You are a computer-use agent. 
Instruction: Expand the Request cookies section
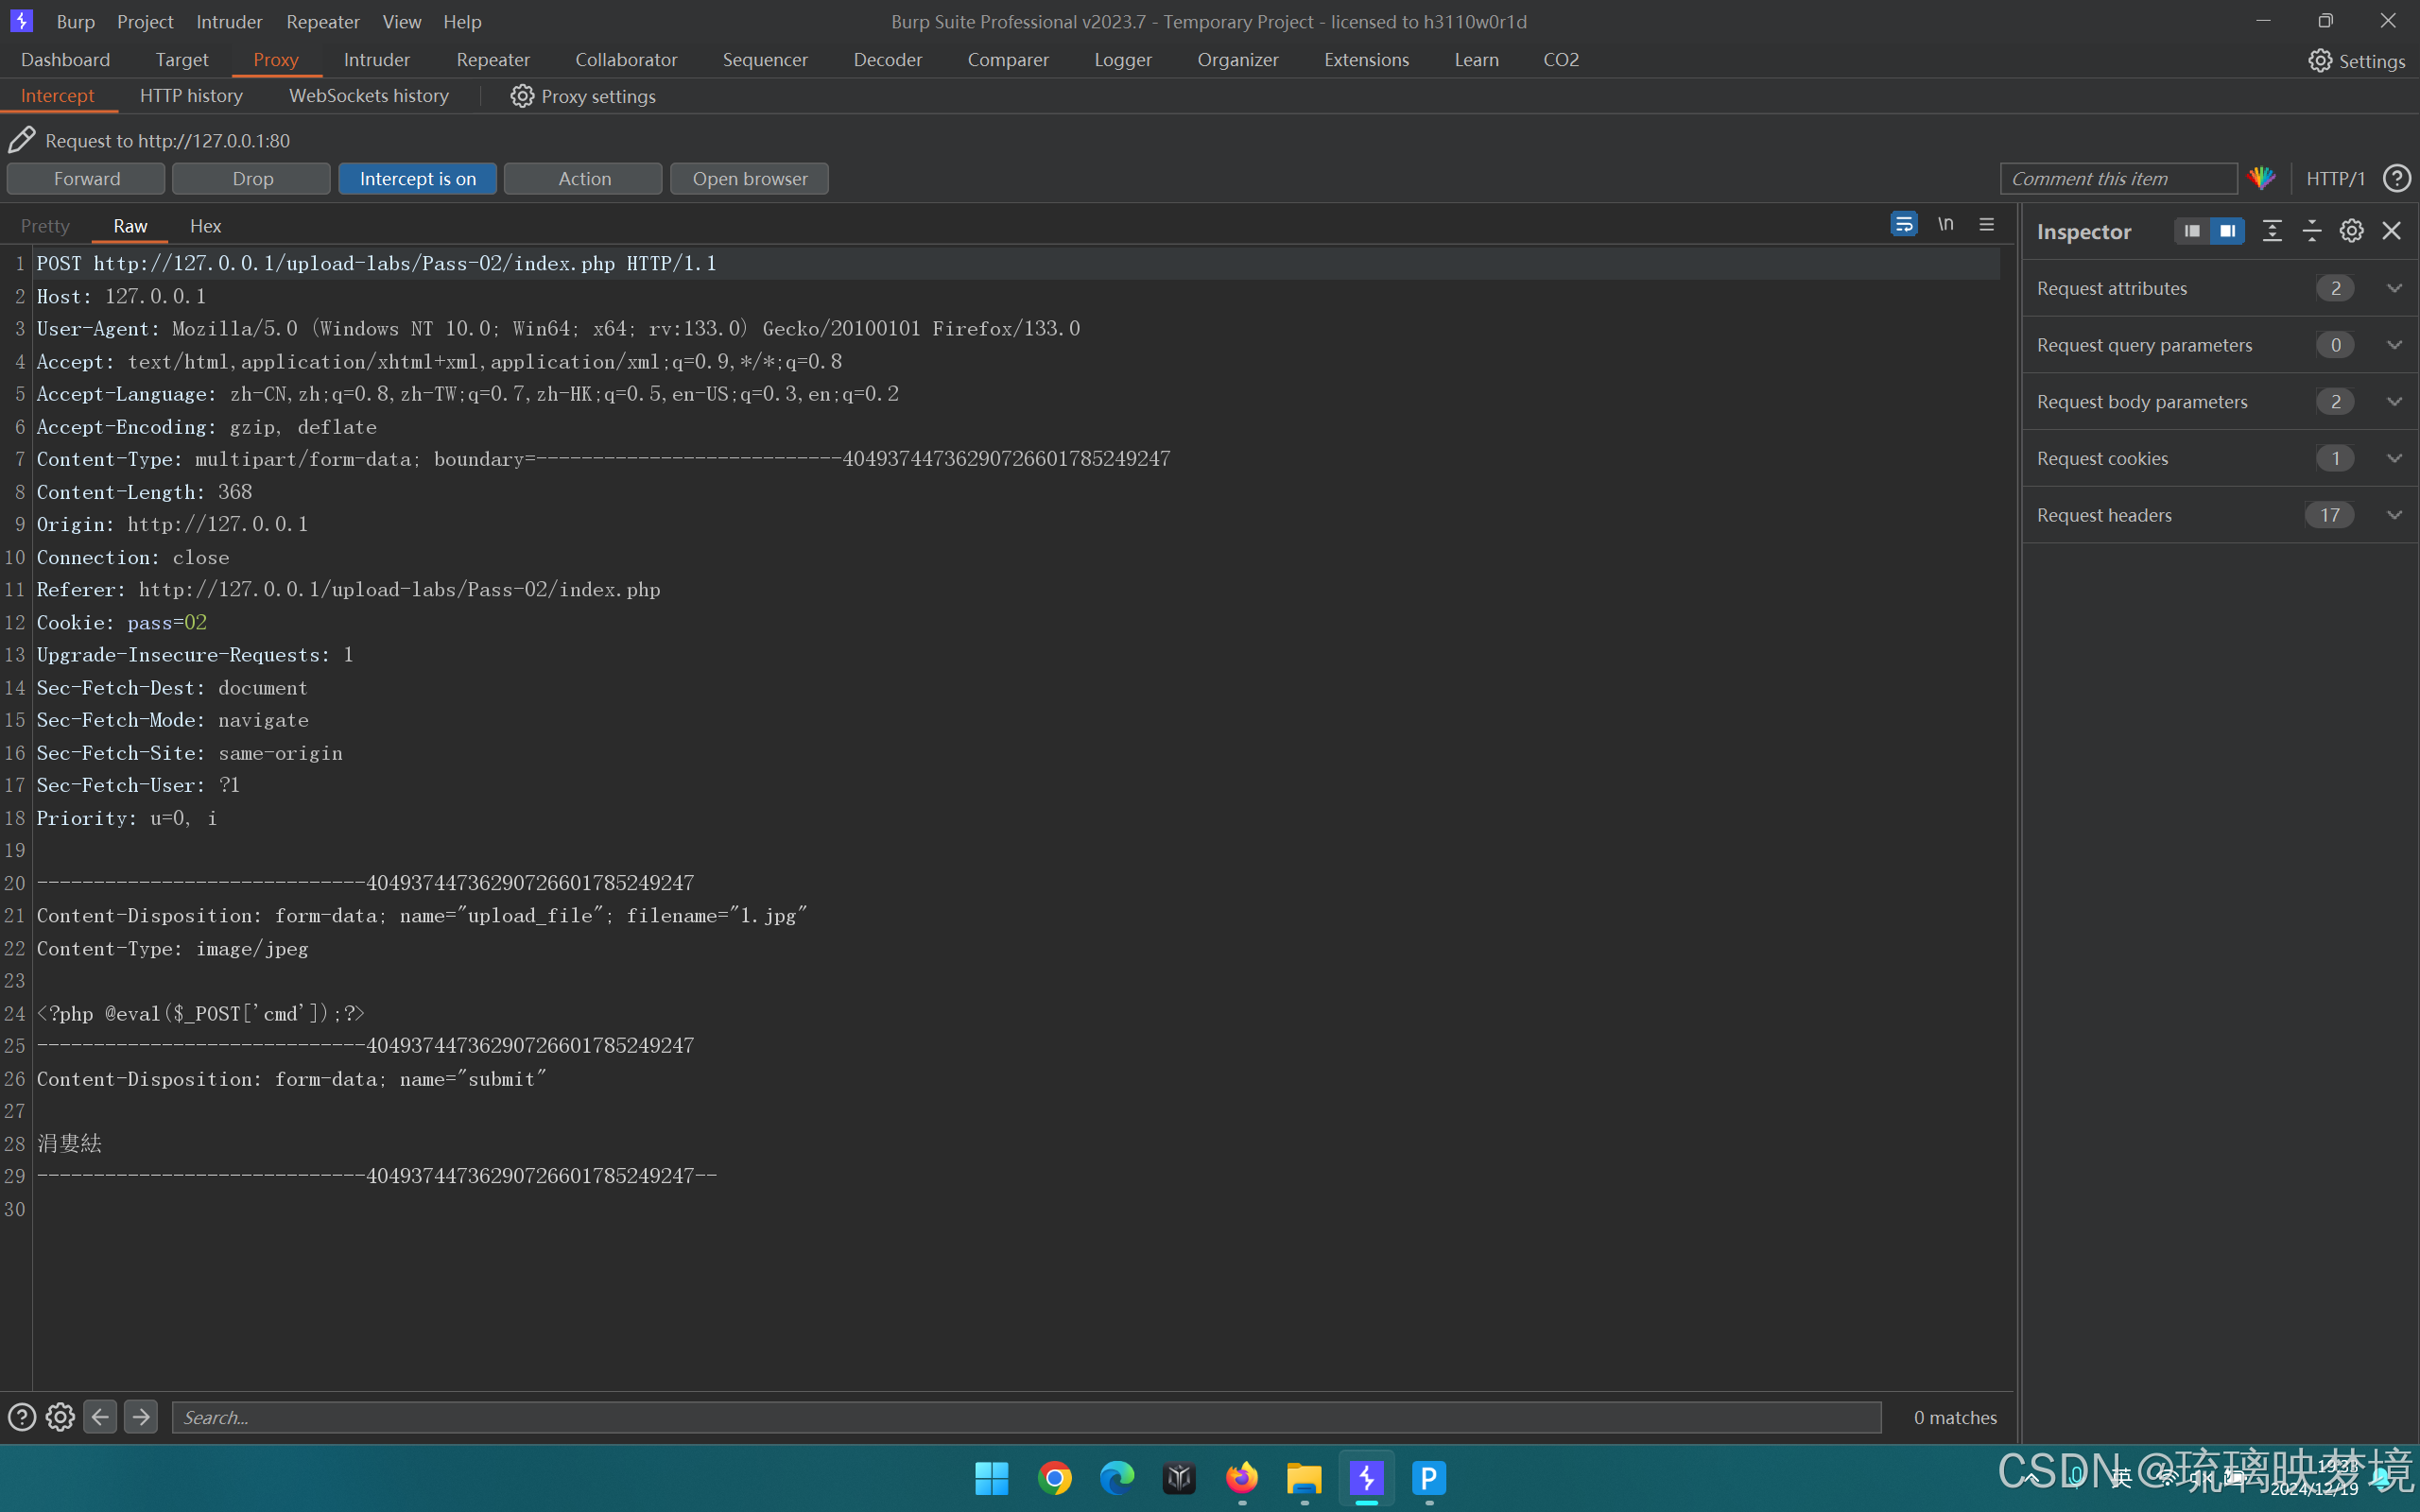pyautogui.click(x=2394, y=458)
